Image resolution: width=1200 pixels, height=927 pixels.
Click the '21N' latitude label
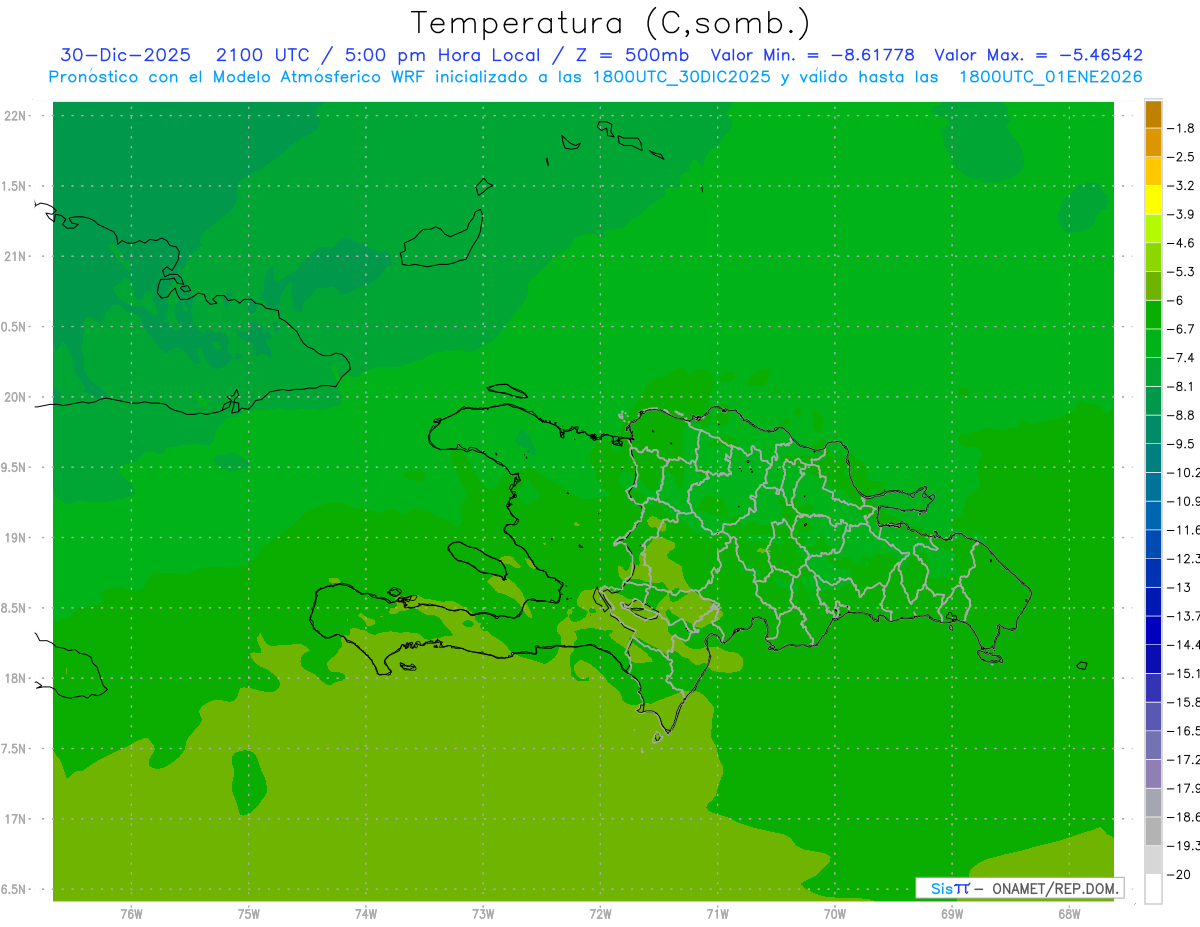point(15,257)
